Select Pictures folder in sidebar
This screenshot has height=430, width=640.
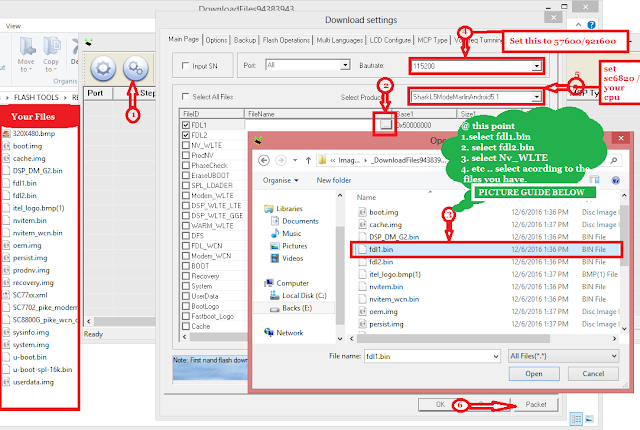pyautogui.click(x=289, y=246)
